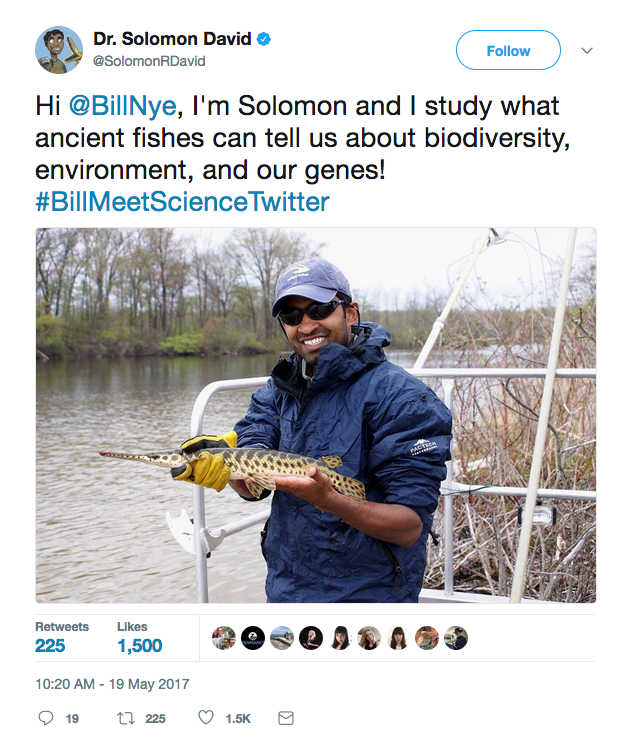Open the tweet options chevron dropdown
This screenshot has height=754, width=632.
[587, 50]
